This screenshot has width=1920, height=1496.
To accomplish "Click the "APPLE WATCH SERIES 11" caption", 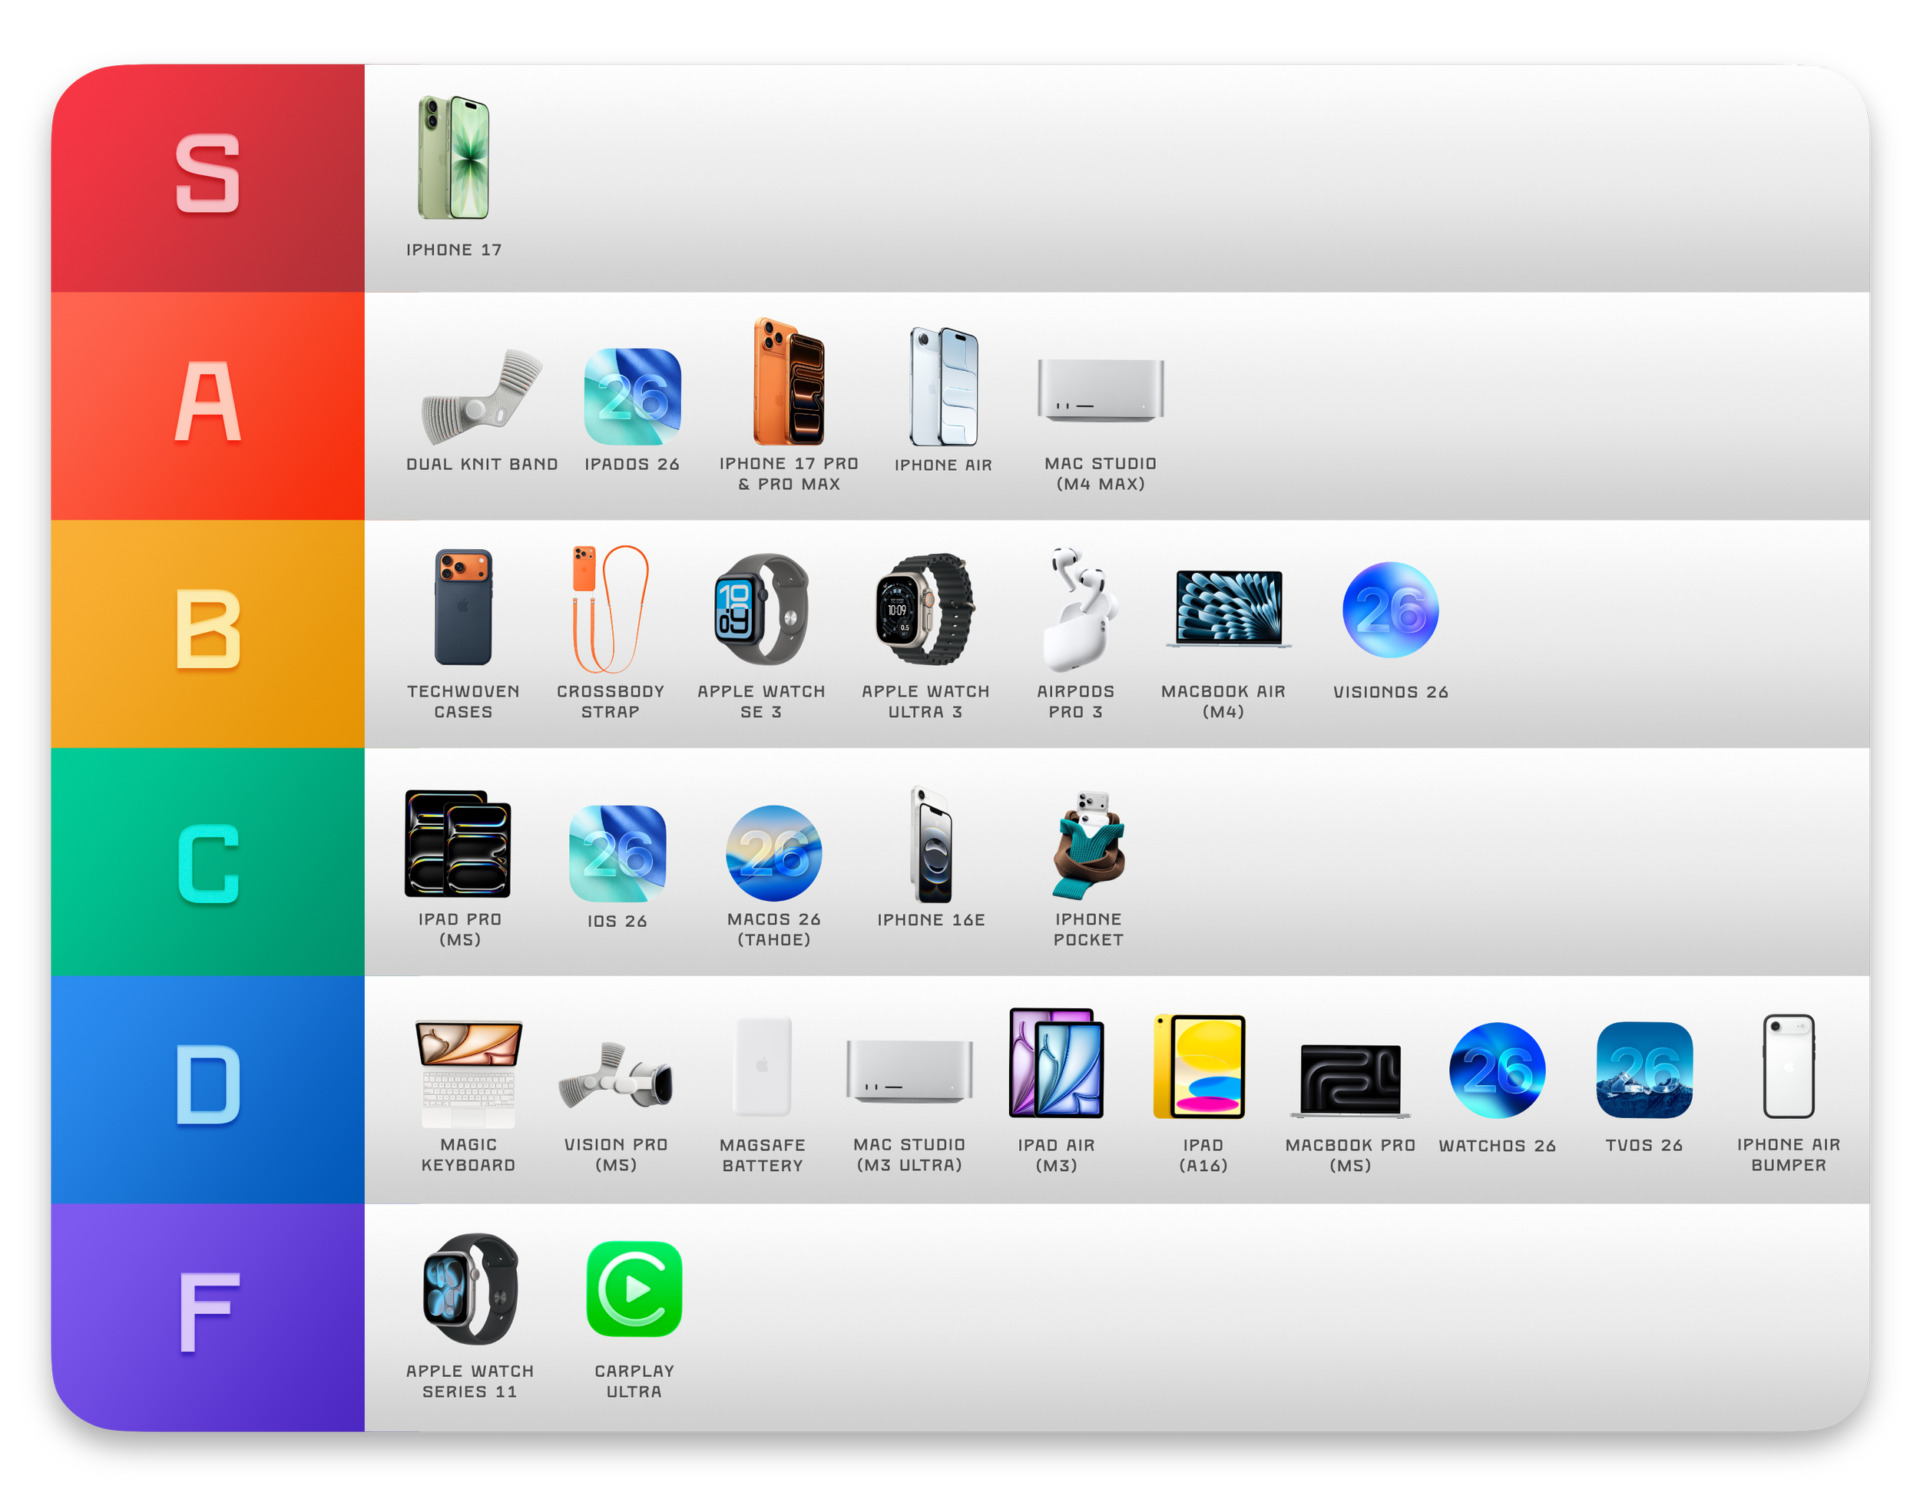I will click(470, 1381).
